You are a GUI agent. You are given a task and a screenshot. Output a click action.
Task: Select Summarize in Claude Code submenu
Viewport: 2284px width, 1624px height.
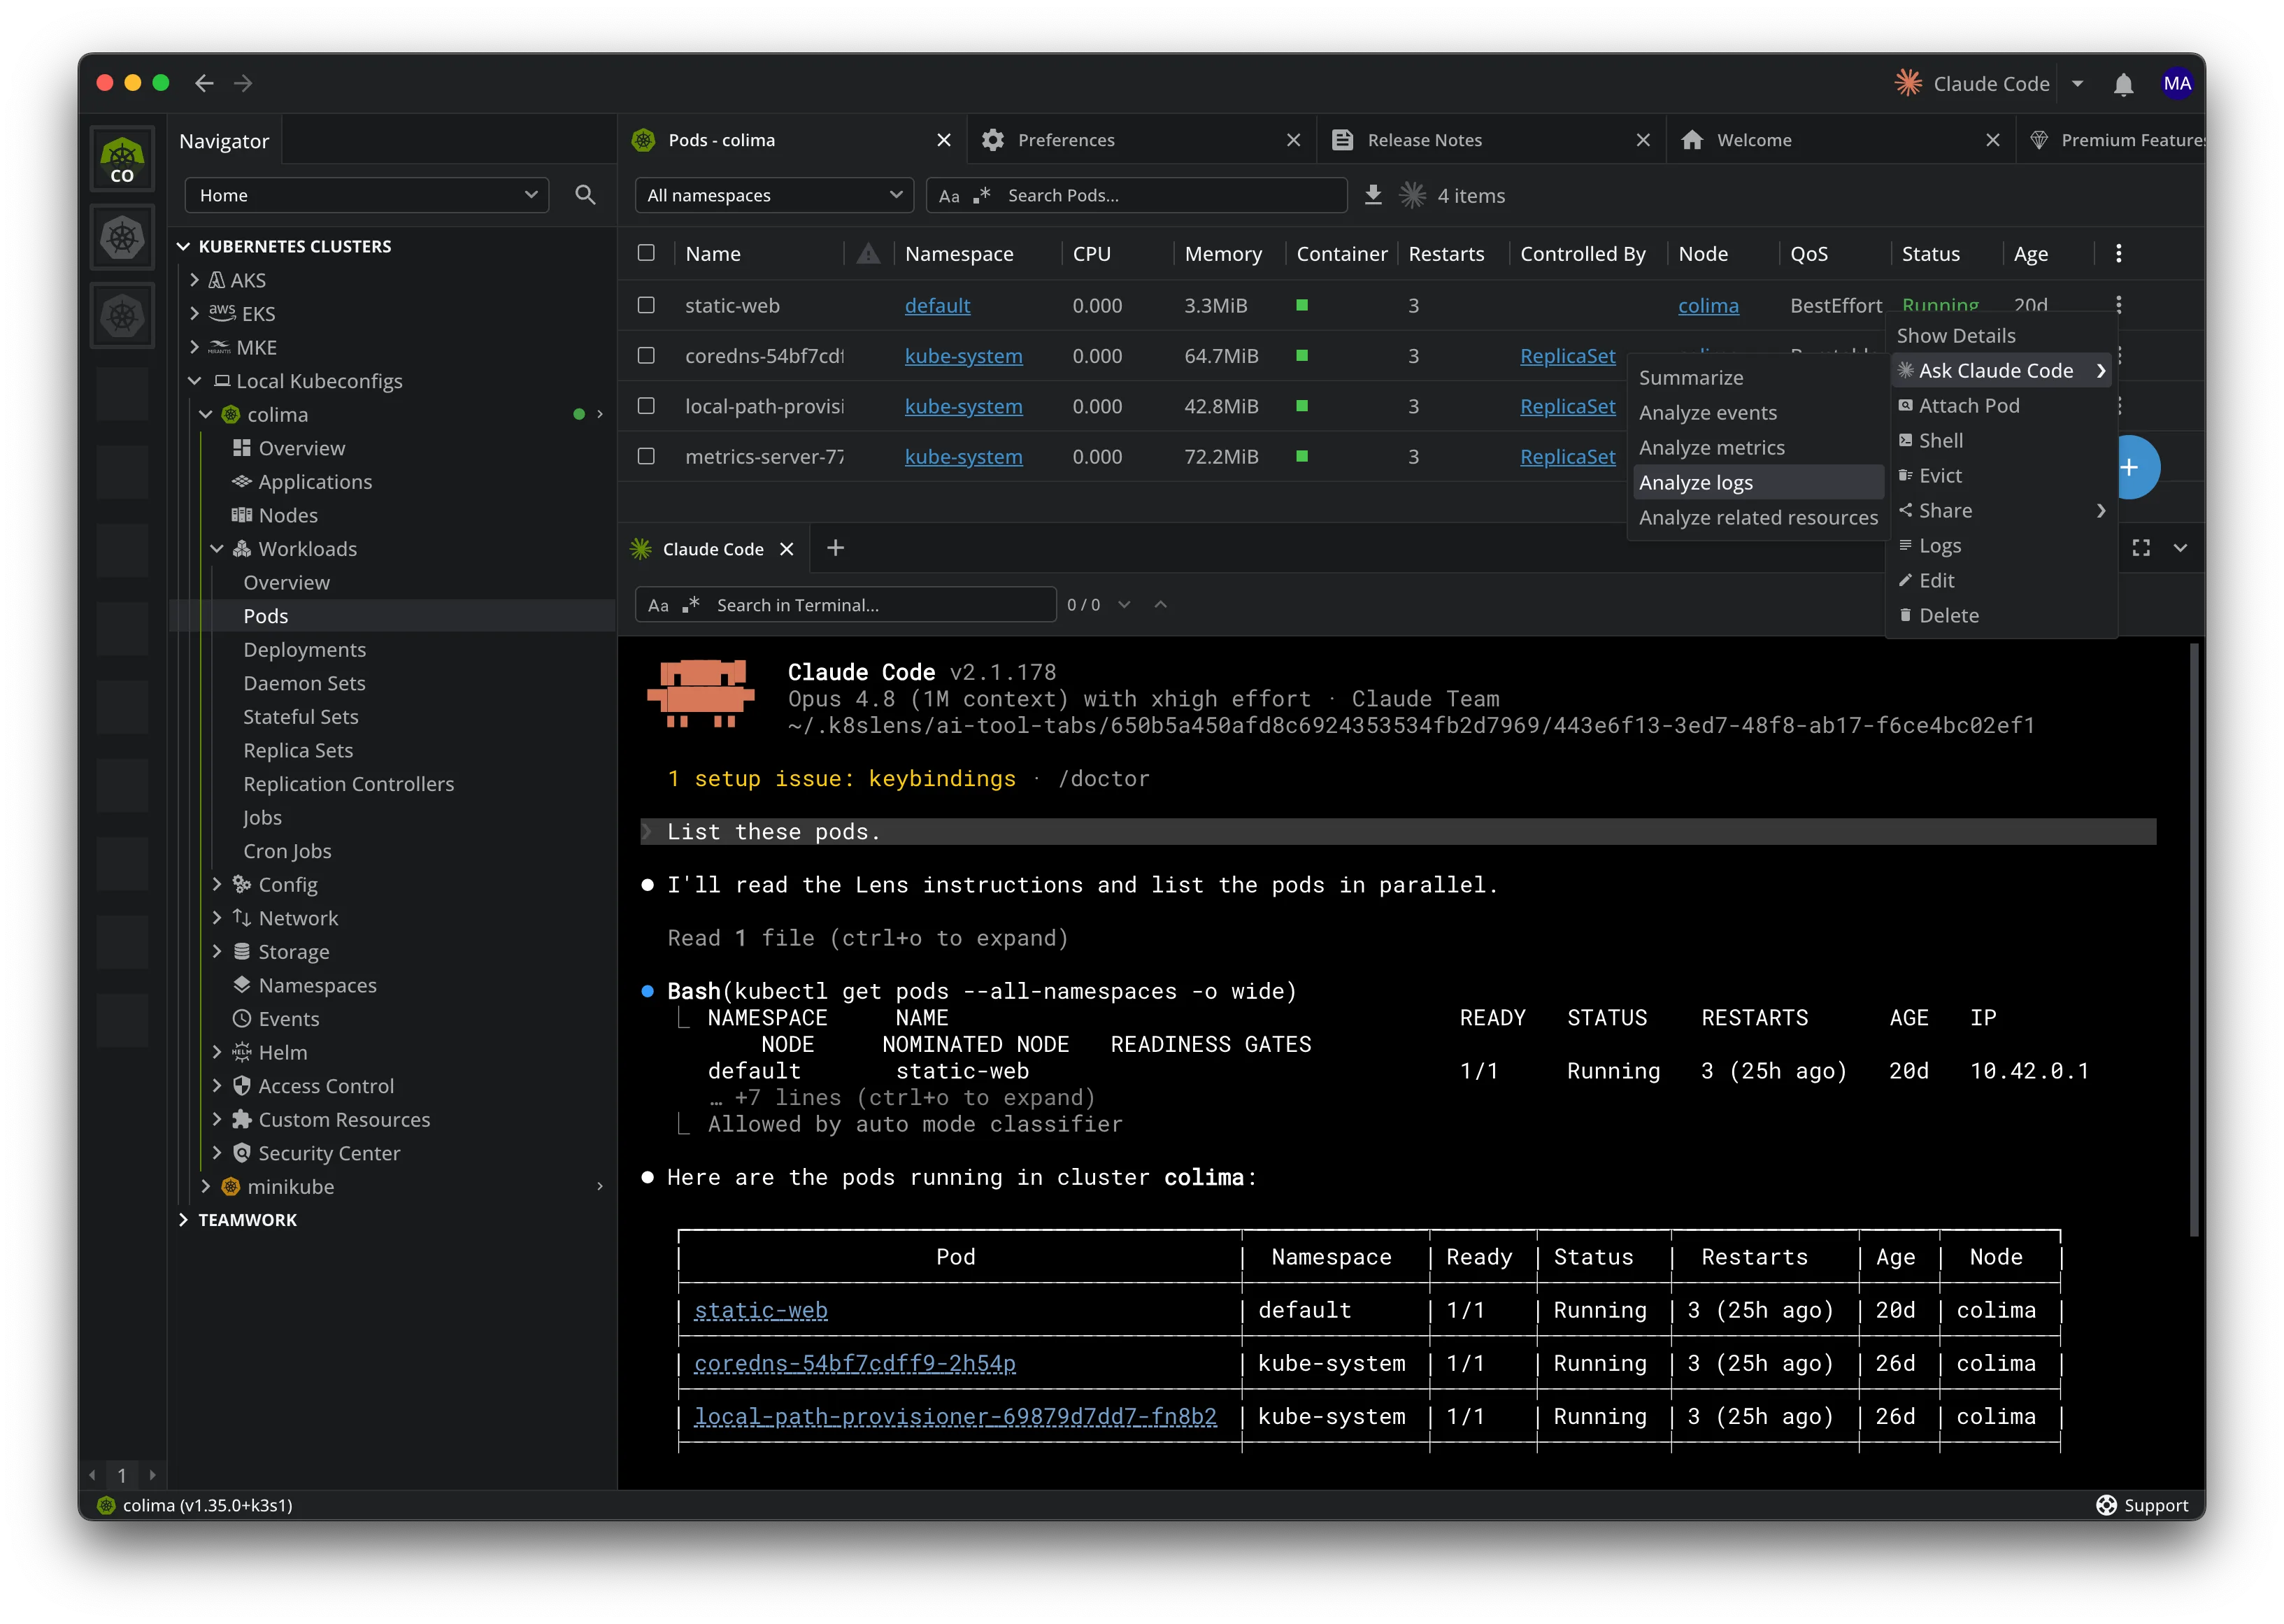(1757, 378)
